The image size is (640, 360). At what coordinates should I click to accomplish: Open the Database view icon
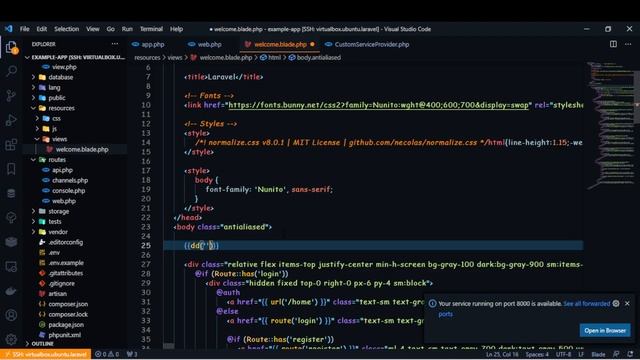pyautogui.click(x=11, y=193)
